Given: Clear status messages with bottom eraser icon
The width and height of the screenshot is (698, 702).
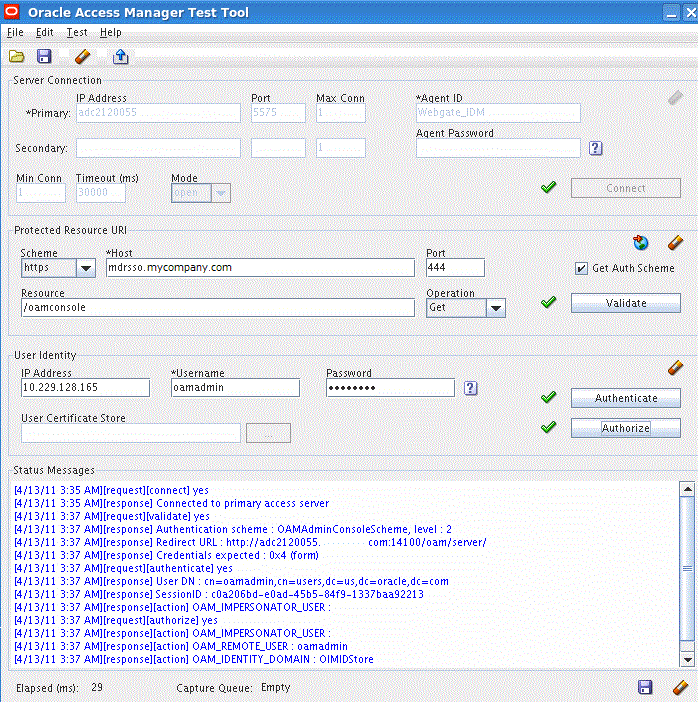Looking at the screenshot, I should click(x=680, y=687).
